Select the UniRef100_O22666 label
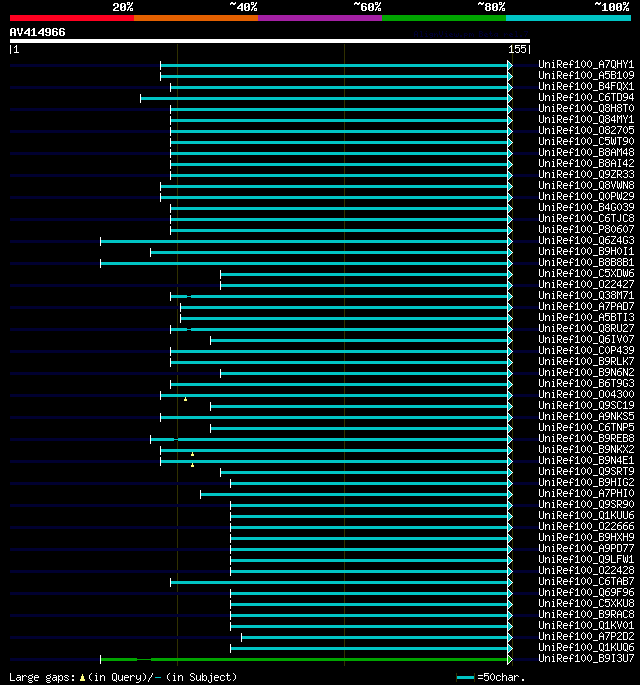Image resolution: width=640 pixels, height=685 pixels. 586,526
